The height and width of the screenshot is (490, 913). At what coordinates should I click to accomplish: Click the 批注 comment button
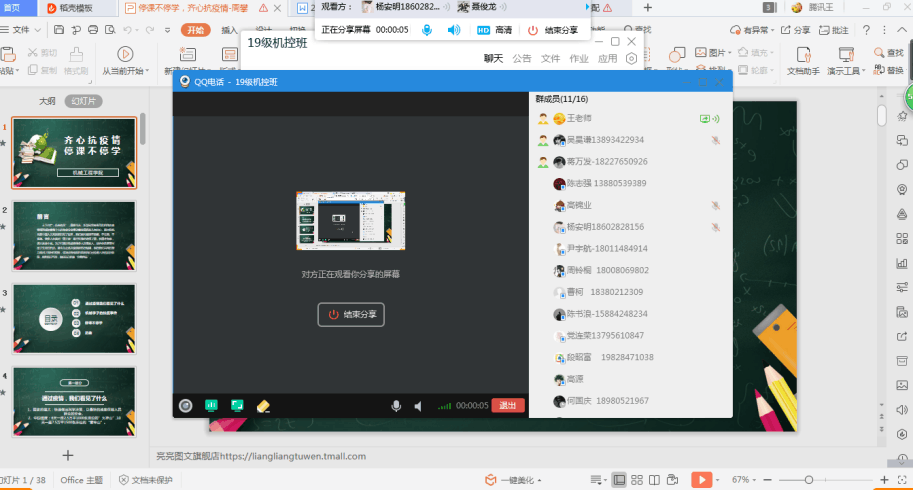(x=833, y=30)
